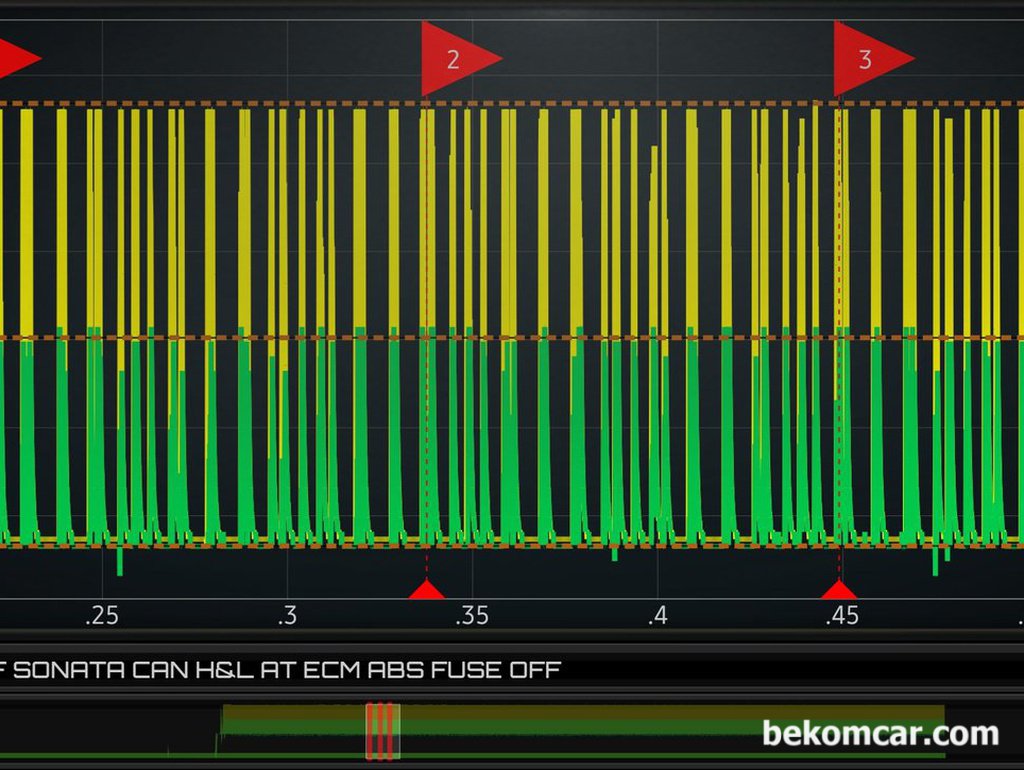Grab marker 3's bottom triangle handle near .45
Viewport: 1024px width, 770px height.
[839, 588]
